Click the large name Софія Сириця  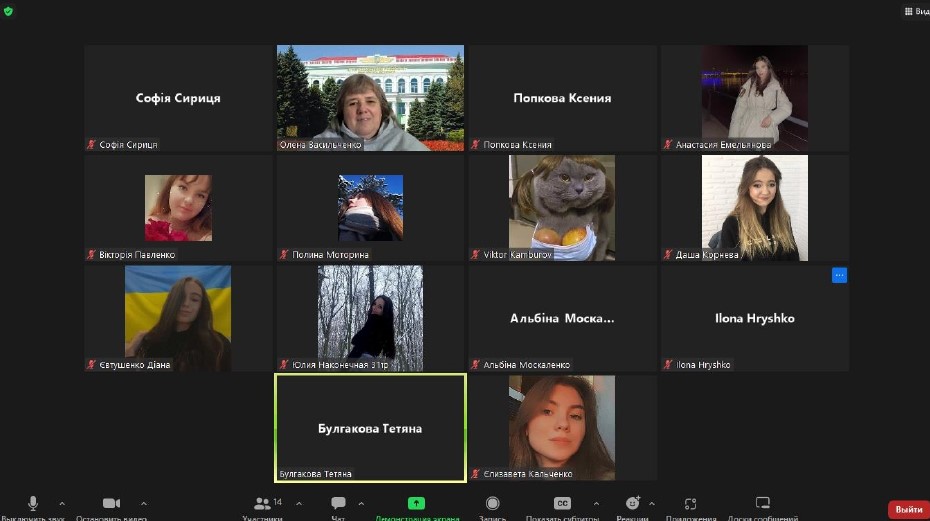(x=178, y=98)
